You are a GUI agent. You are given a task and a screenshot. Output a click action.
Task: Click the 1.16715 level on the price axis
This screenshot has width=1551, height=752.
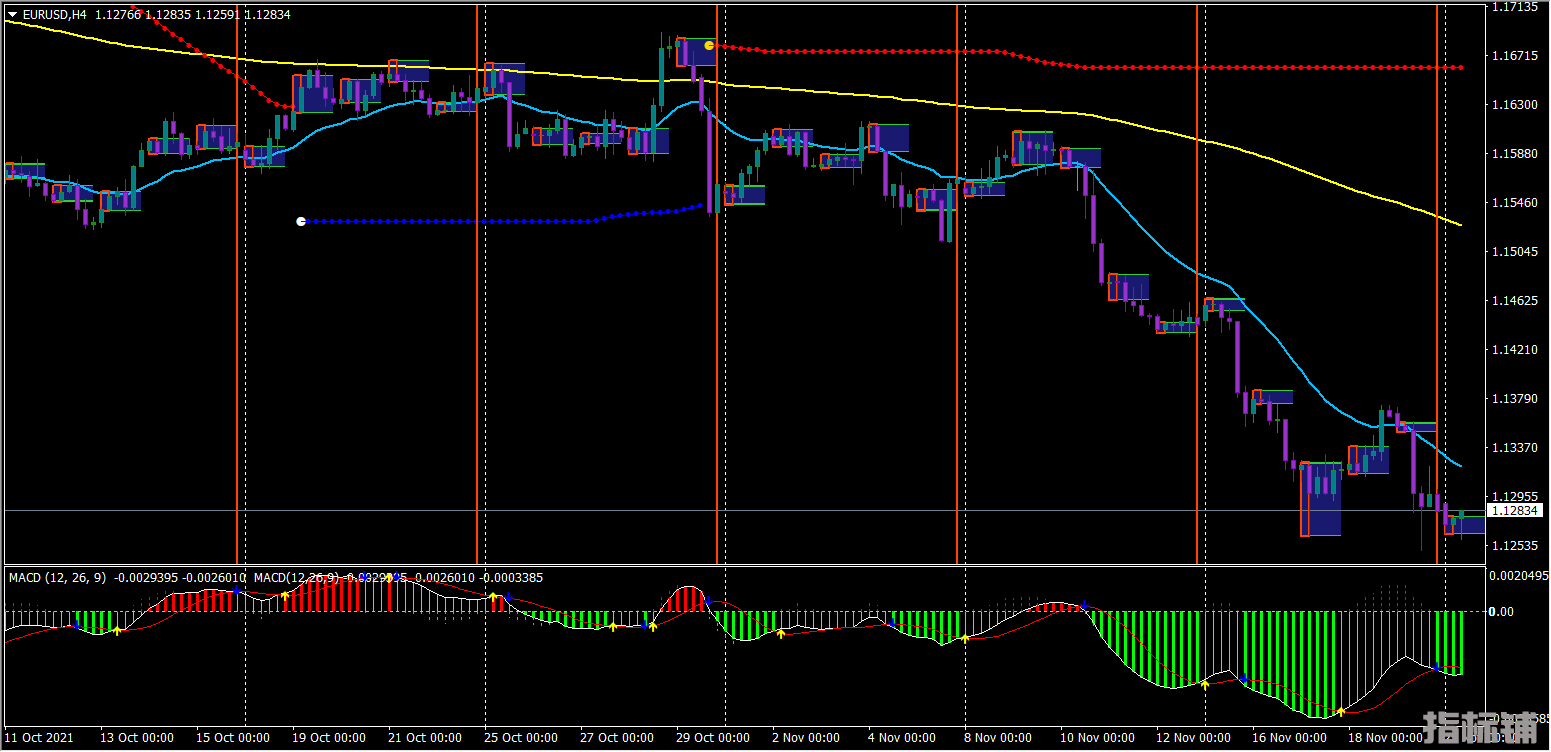pyautogui.click(x=1515, y=56)
